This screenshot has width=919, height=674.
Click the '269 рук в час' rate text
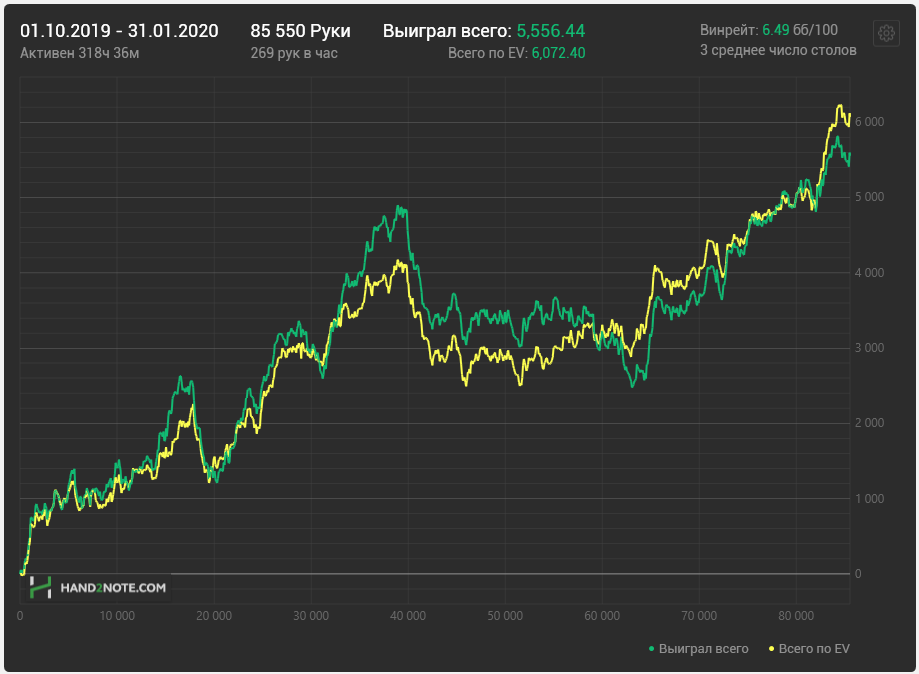294,53
